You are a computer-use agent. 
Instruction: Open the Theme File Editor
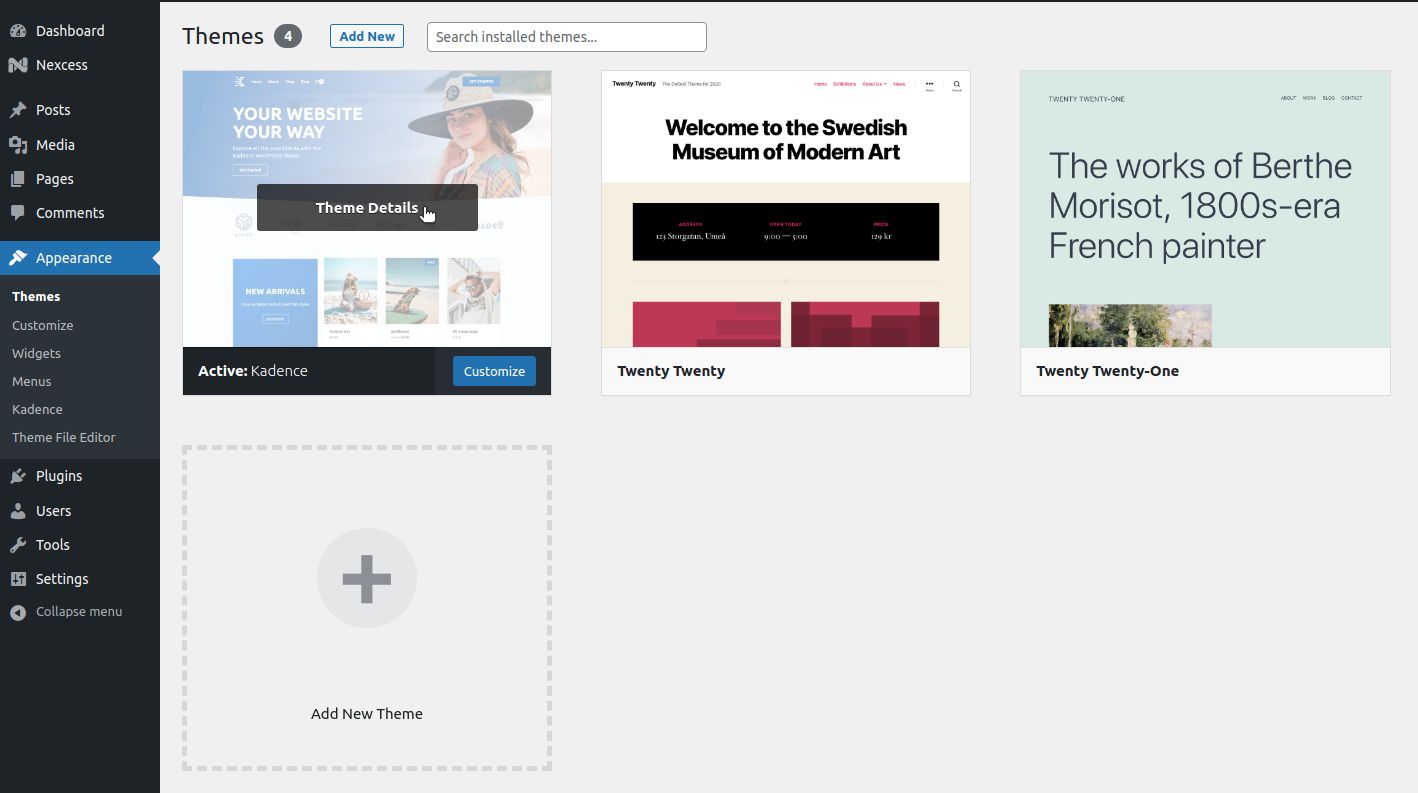(x=65, y=437)
